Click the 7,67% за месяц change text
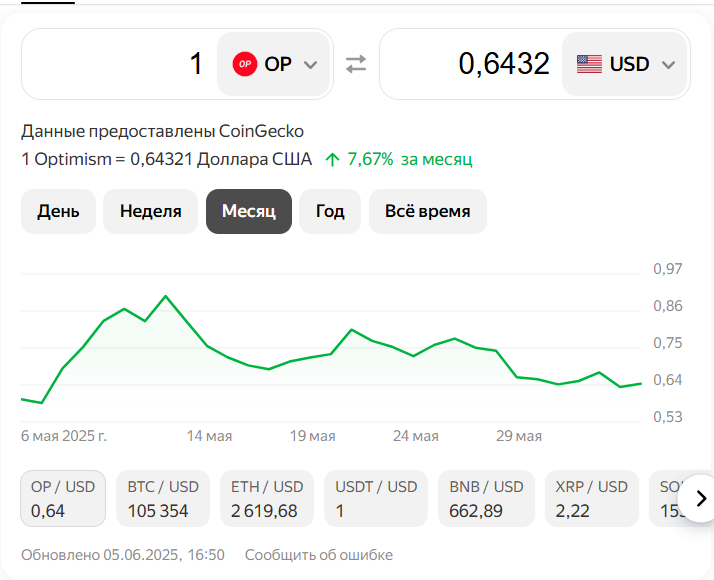714x580 pixels. [410, 159]
